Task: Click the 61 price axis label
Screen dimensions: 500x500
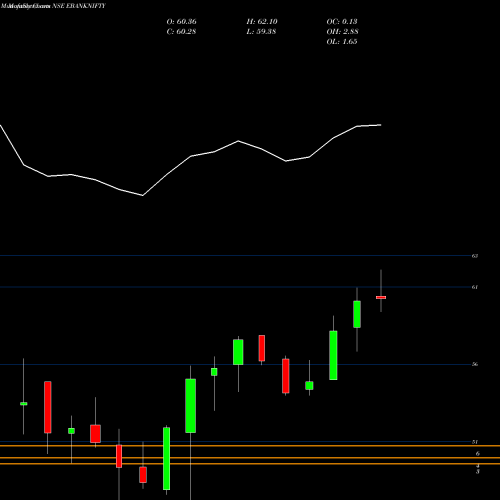Action: [x=475, y=287]
